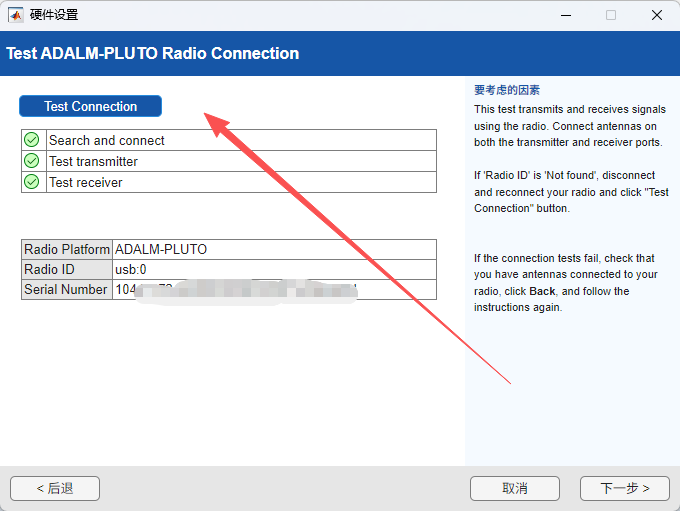Viewport: 680px width, 511px height.
Task: Click the 'usb:0' value cell
Action: click(275, 269)
